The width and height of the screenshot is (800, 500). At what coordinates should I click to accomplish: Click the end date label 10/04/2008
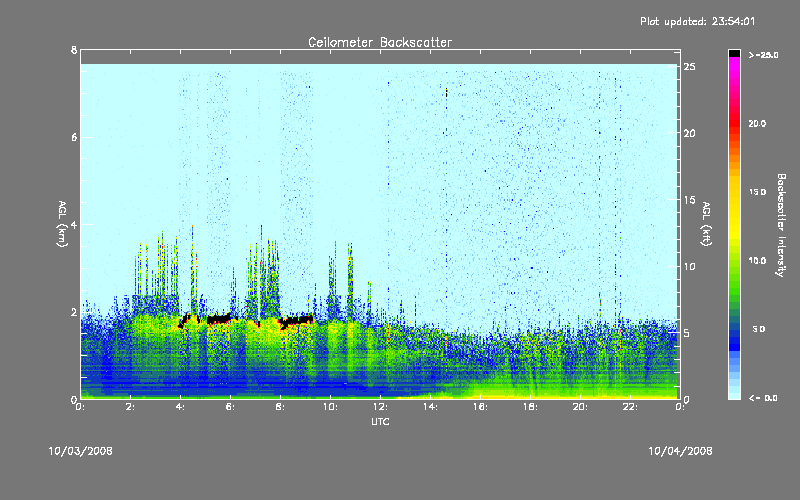680,451
